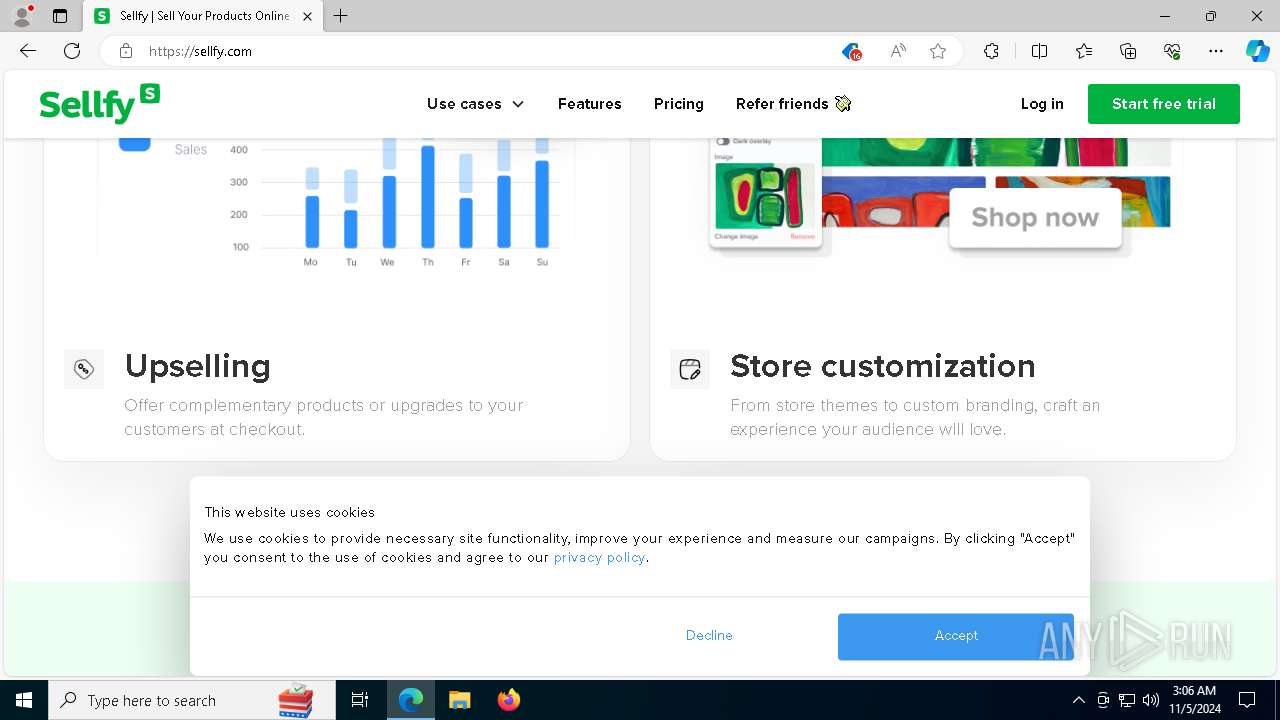This screenshot has height=720, width=1280.
Task: Click the Shop now preview button
Action: coord(1035,217)
